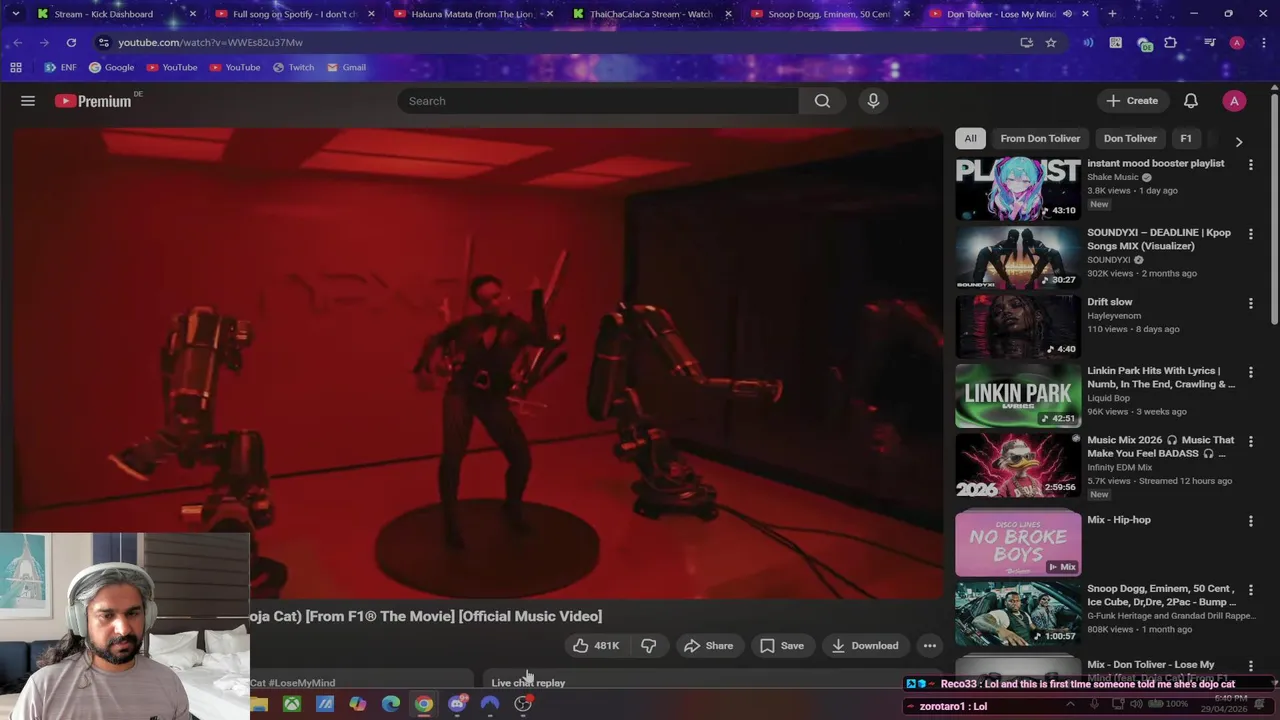Bookmark this page with the star
1280x720 pixels.
click(1051, 43)
